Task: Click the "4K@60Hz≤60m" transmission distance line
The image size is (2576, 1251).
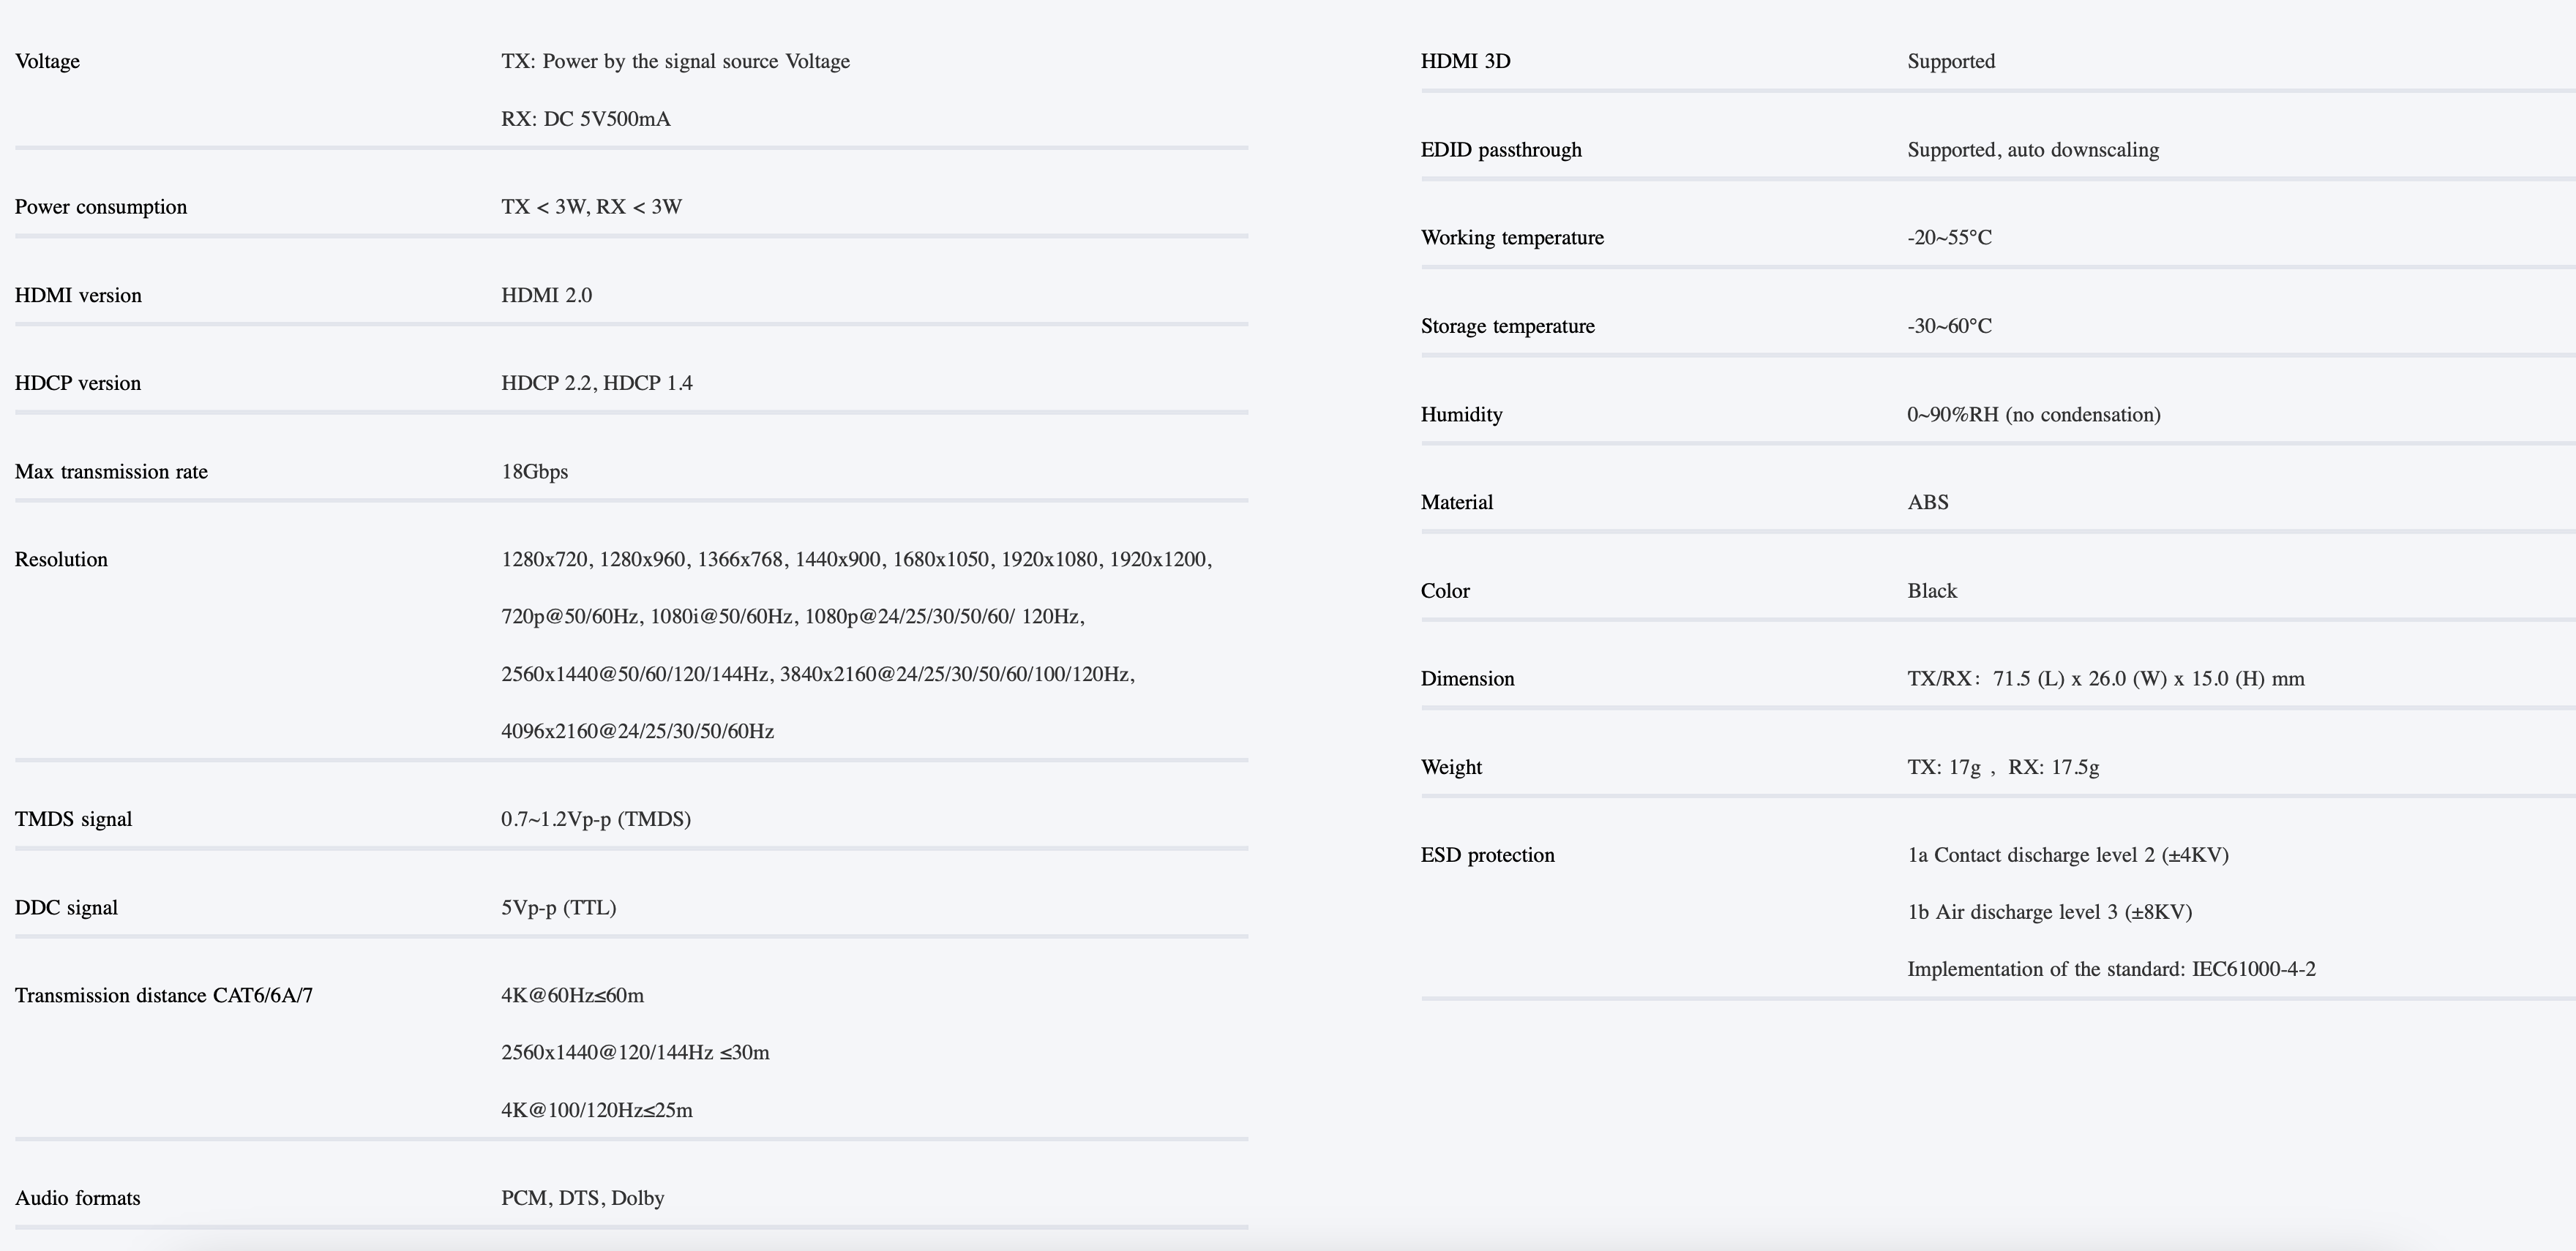Action: click(572, 995)
